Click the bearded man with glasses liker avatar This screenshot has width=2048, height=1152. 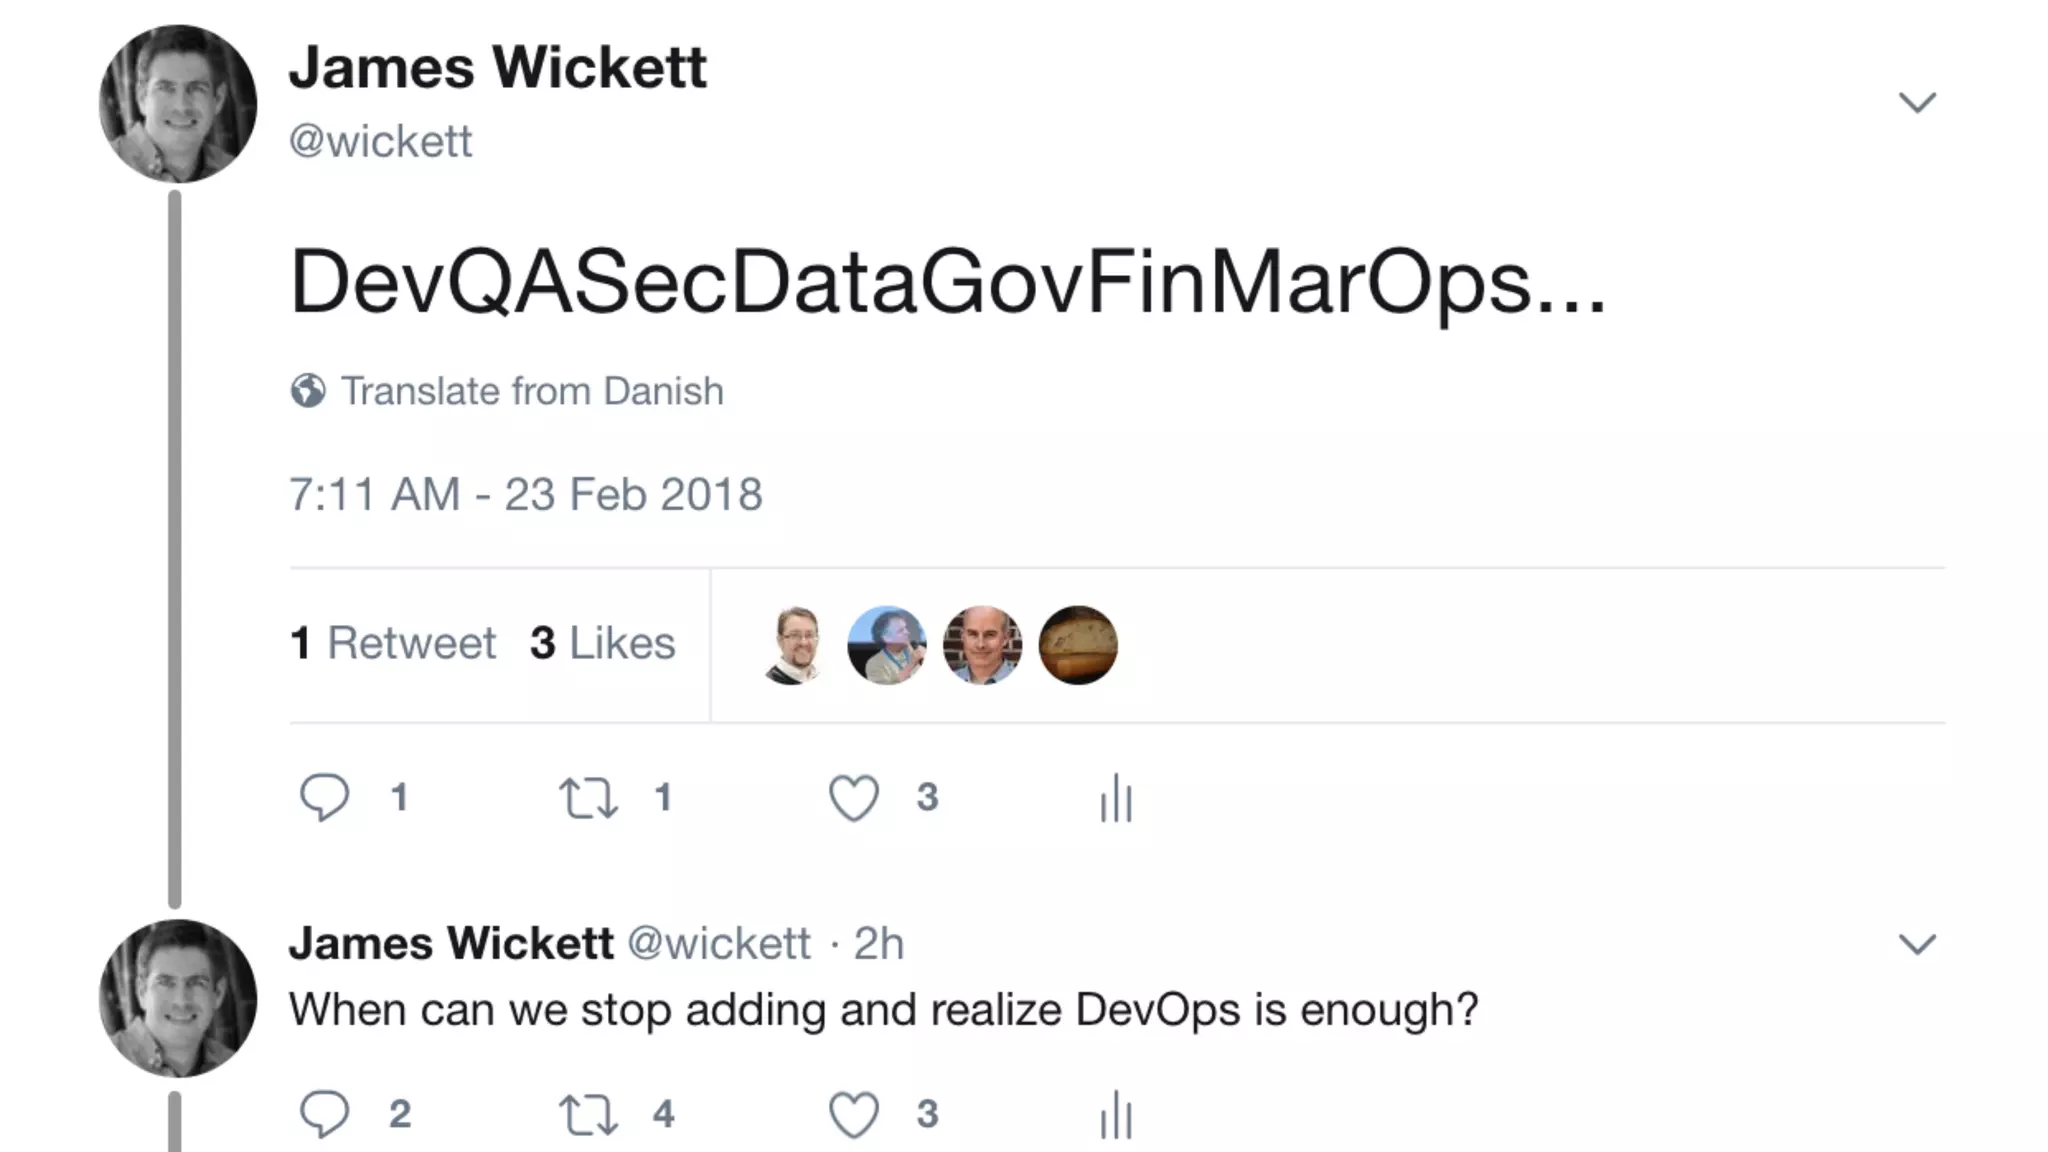(794, 645)
